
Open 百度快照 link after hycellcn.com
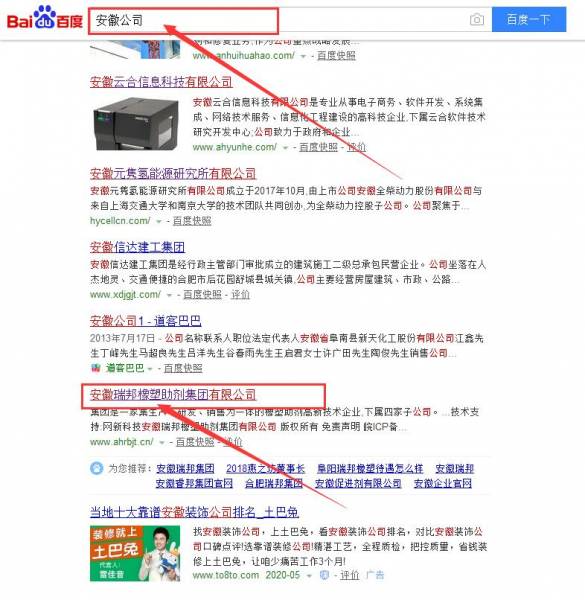(x=192, y=221)
